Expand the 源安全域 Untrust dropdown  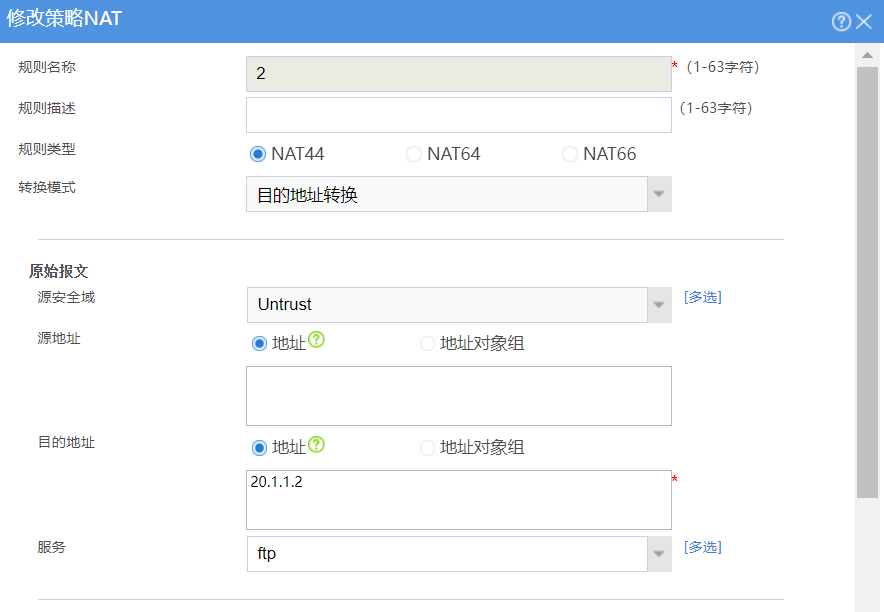659,305
